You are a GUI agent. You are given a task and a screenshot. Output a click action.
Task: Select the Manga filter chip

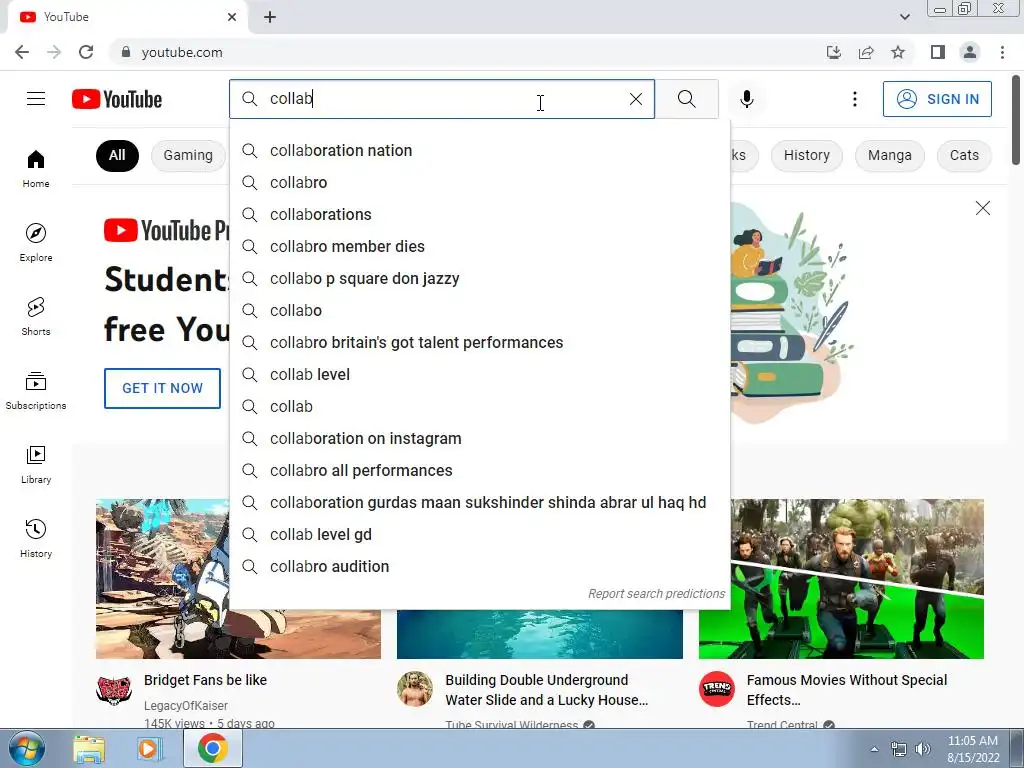(x=889, y=155)
